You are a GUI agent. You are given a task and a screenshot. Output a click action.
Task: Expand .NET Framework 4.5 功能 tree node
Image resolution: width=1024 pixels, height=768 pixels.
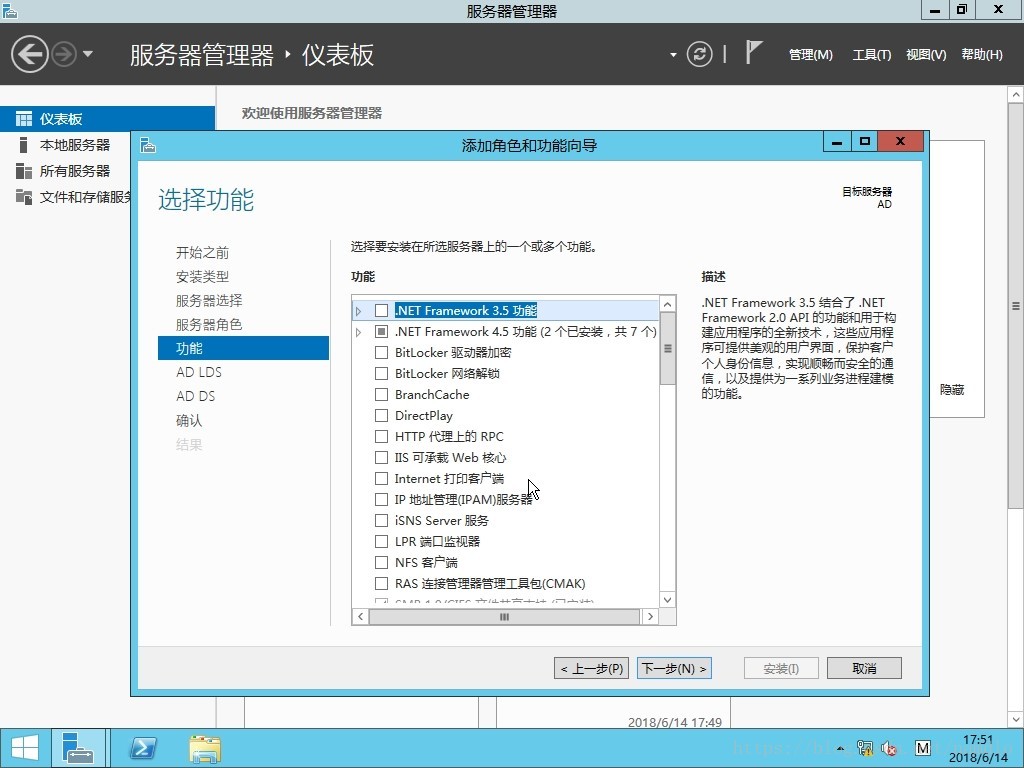tap(359, 332)
